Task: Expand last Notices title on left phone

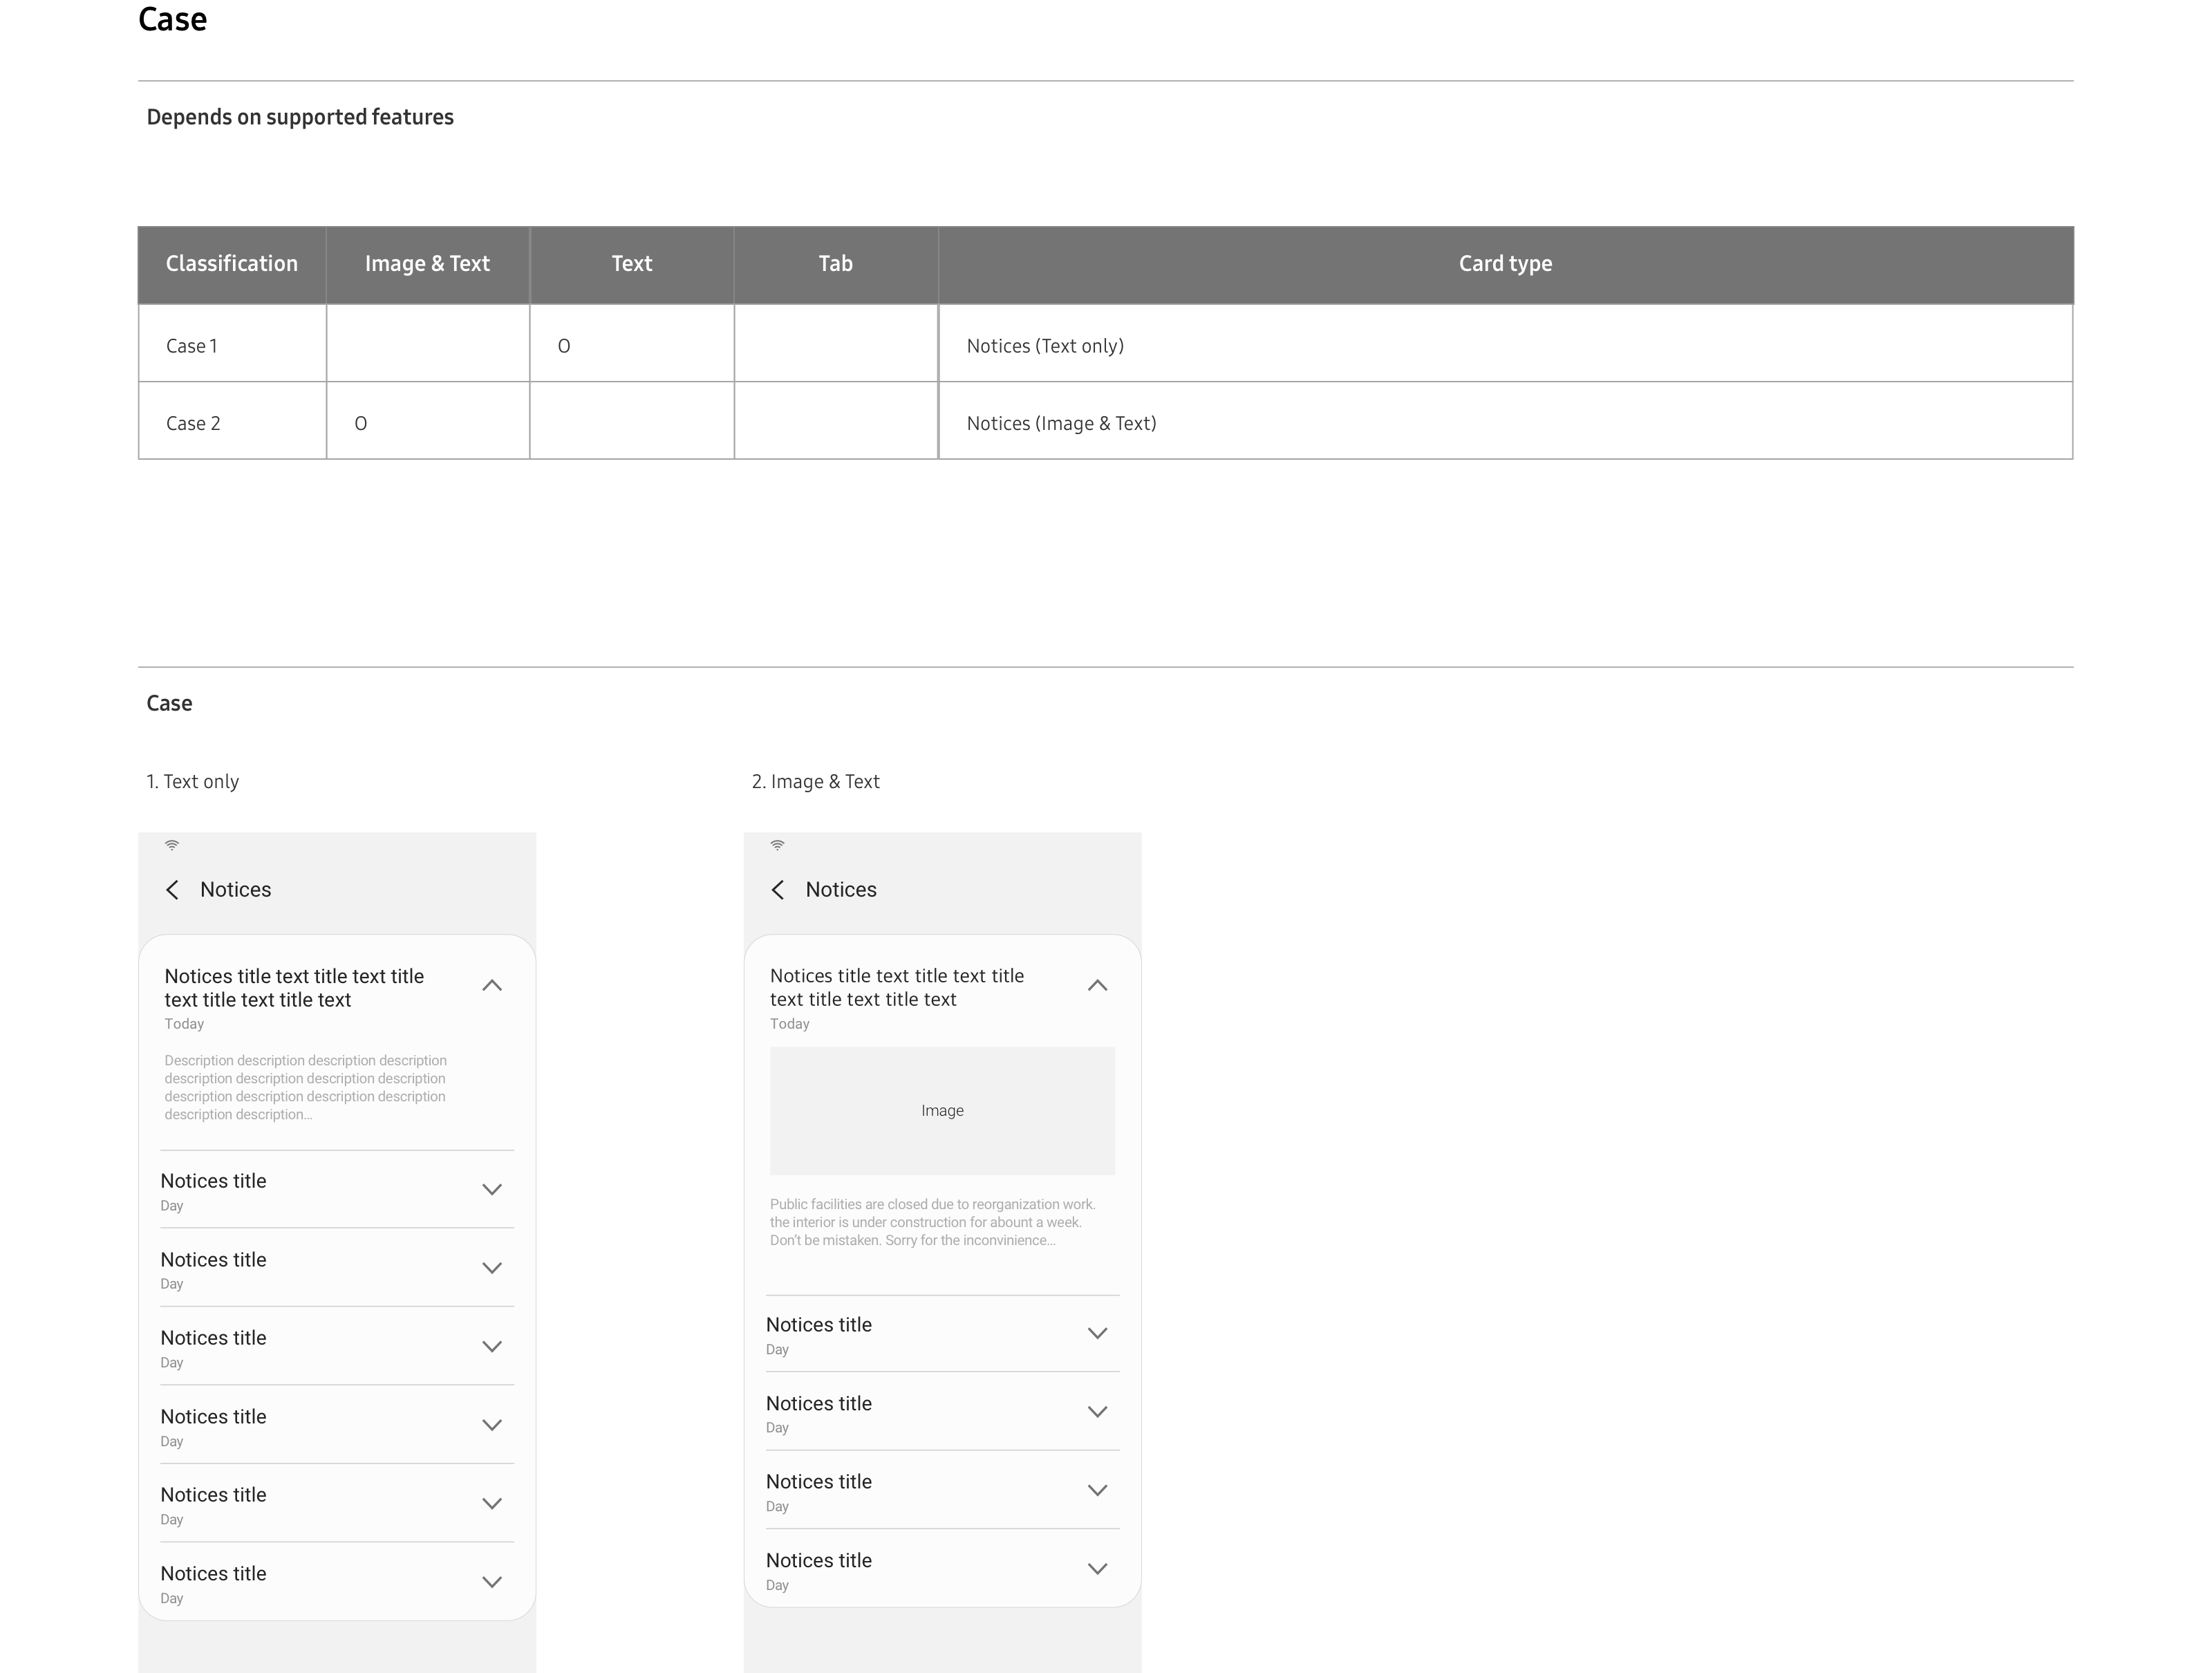Action: click(x=492, y=1582)
